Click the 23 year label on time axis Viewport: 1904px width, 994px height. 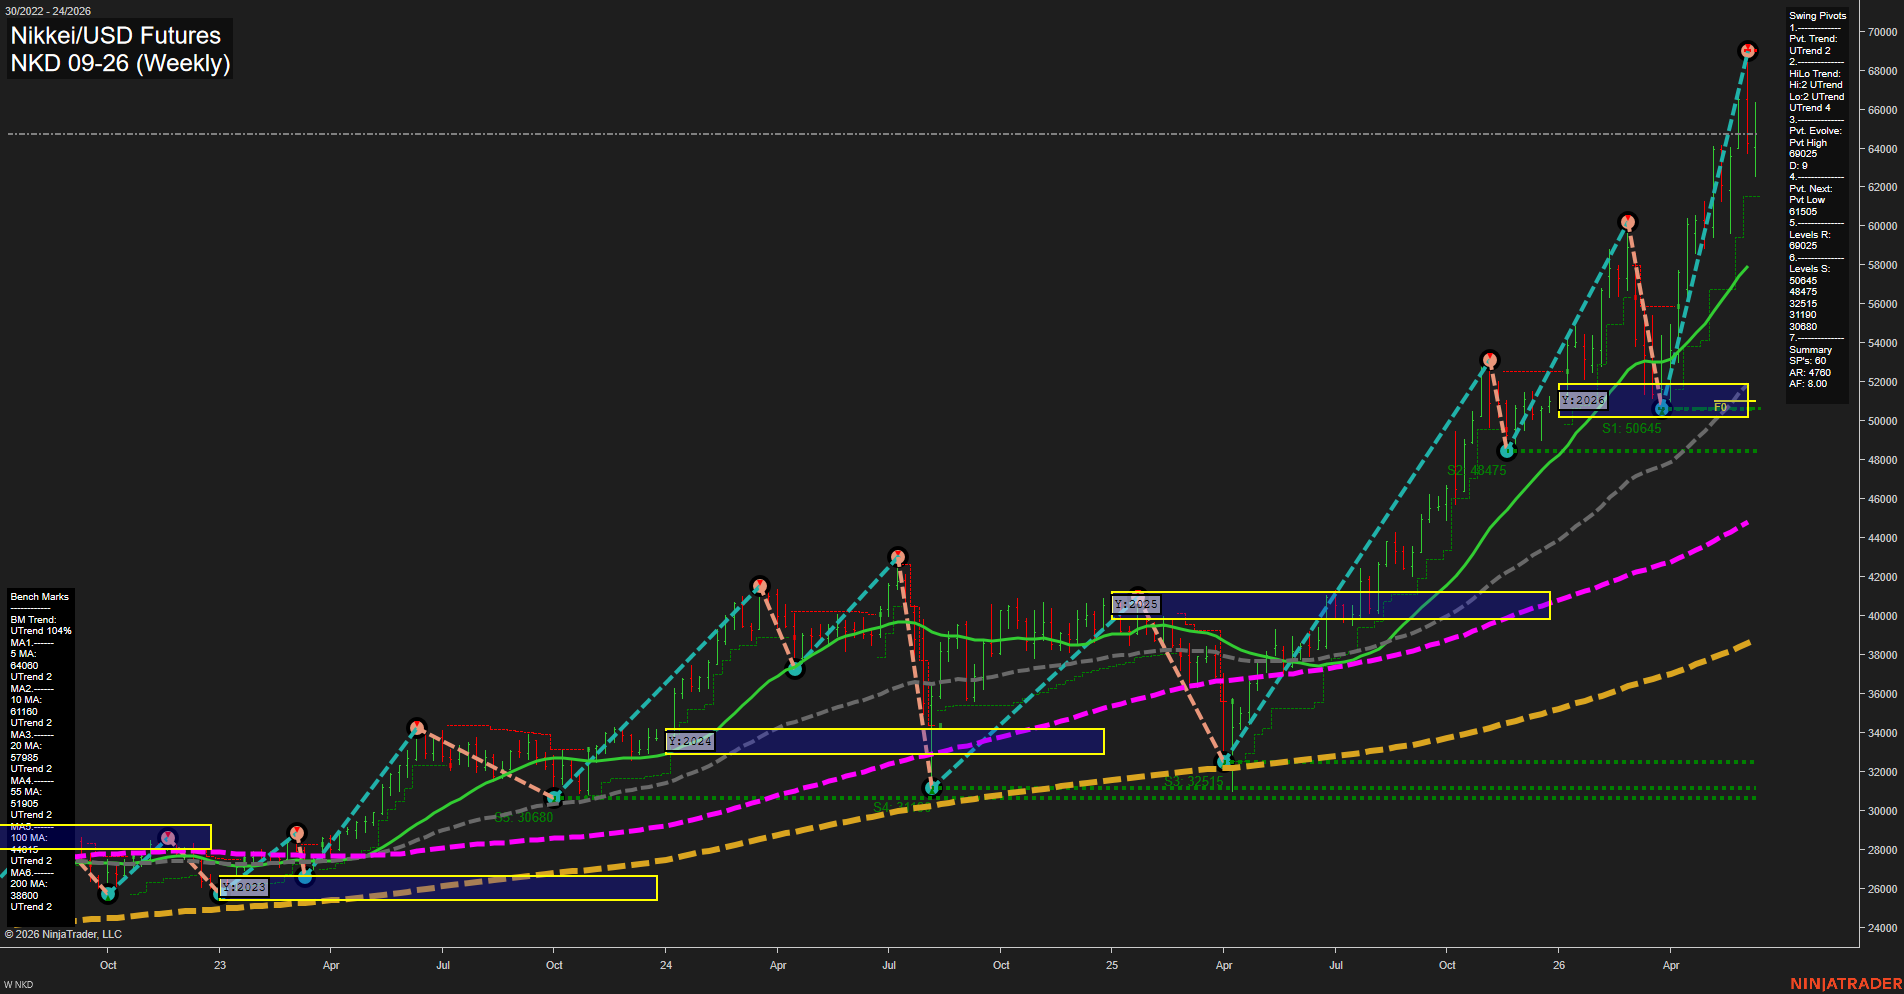coord(220,965)
